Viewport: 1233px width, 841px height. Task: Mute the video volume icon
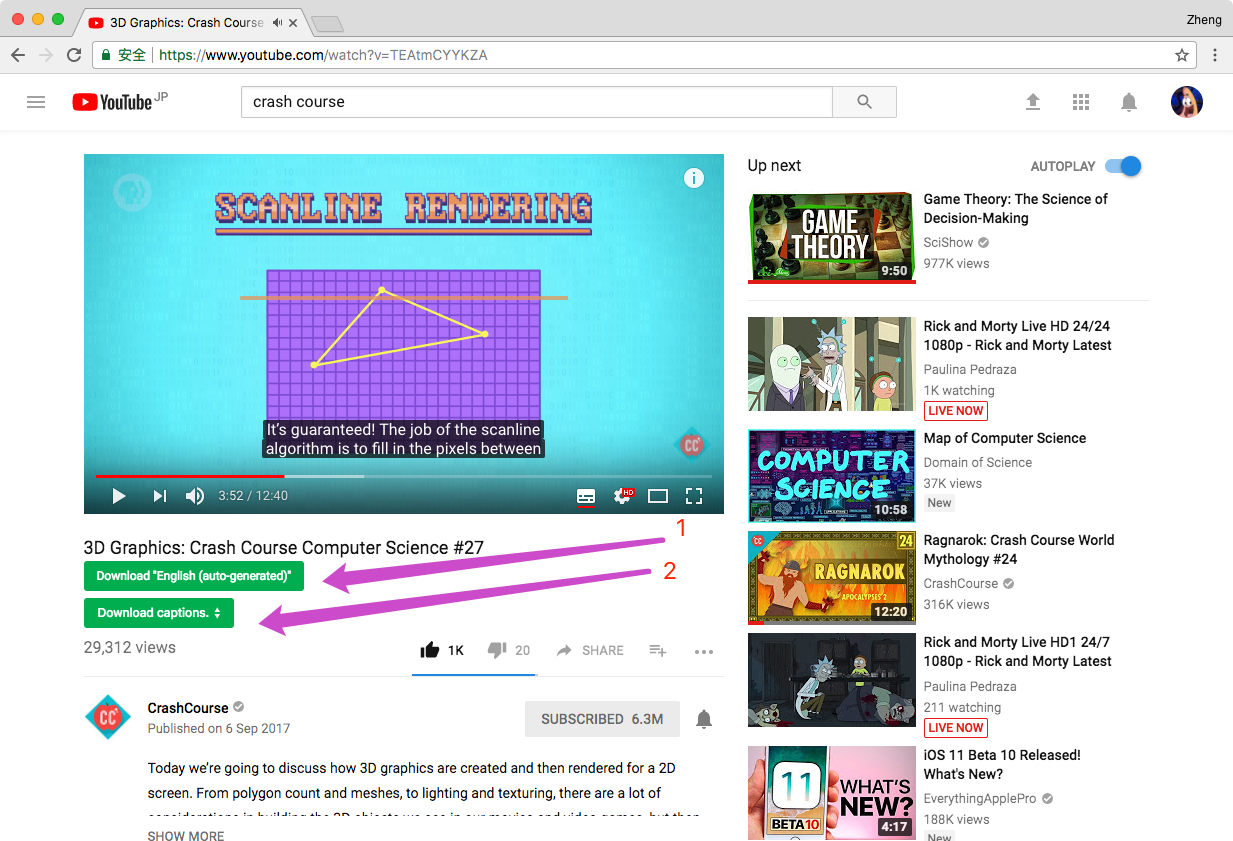pyautogui.click(x=195, y=496)
